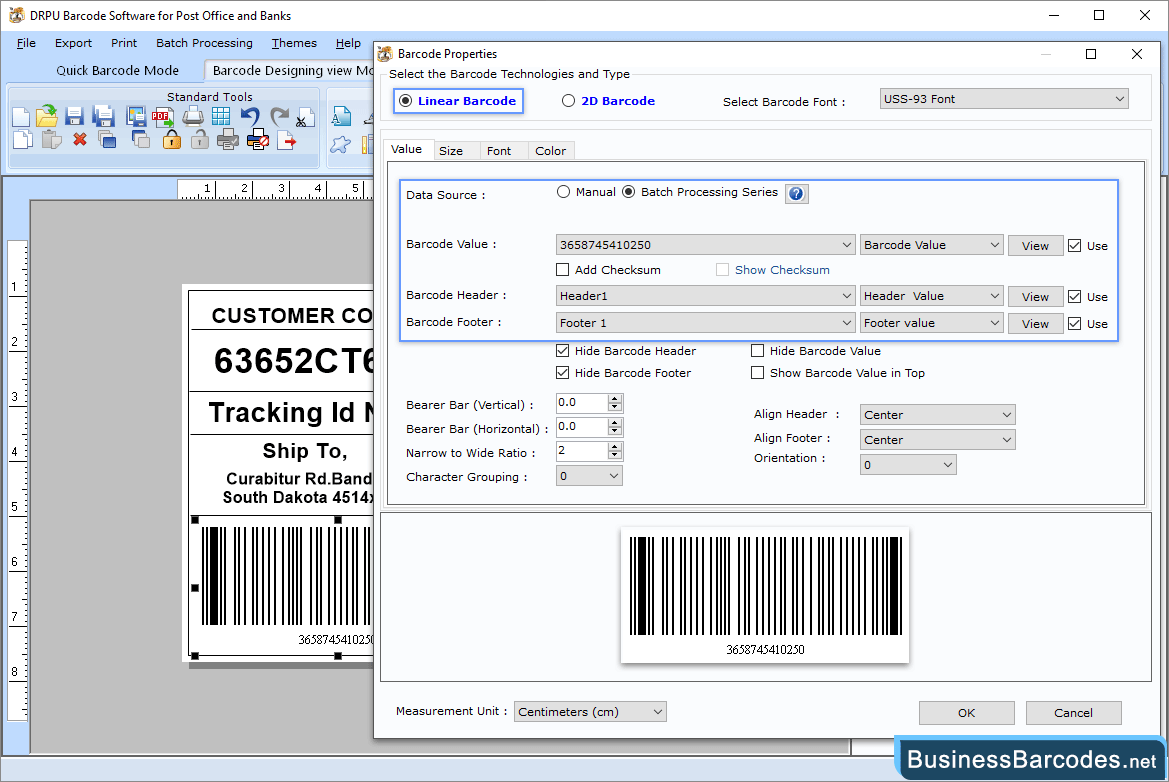Click the printer with prohibition sign icon
1169x782 pixels.
click(258, 139)
